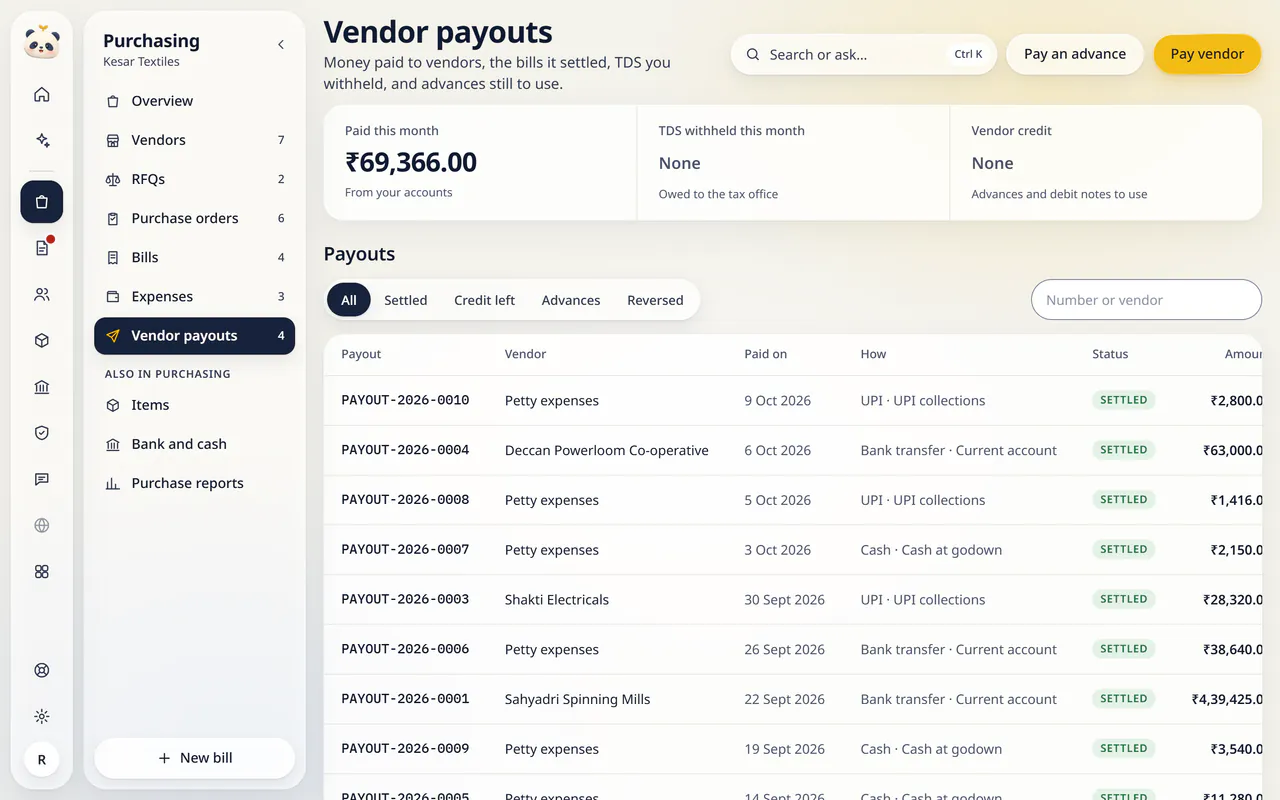Toggle the sun theme icon
Viewport: 1280px width, 800px height.
42,716
